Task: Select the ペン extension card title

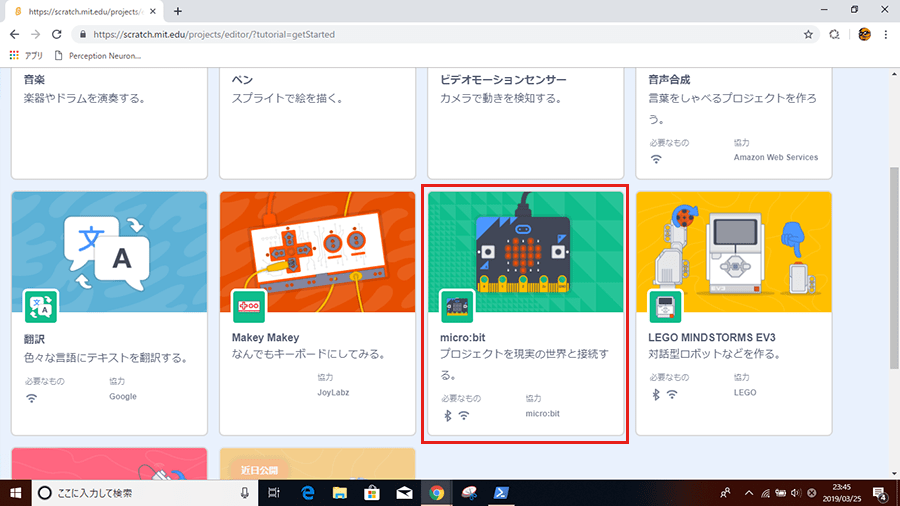Action: (242, 80)
